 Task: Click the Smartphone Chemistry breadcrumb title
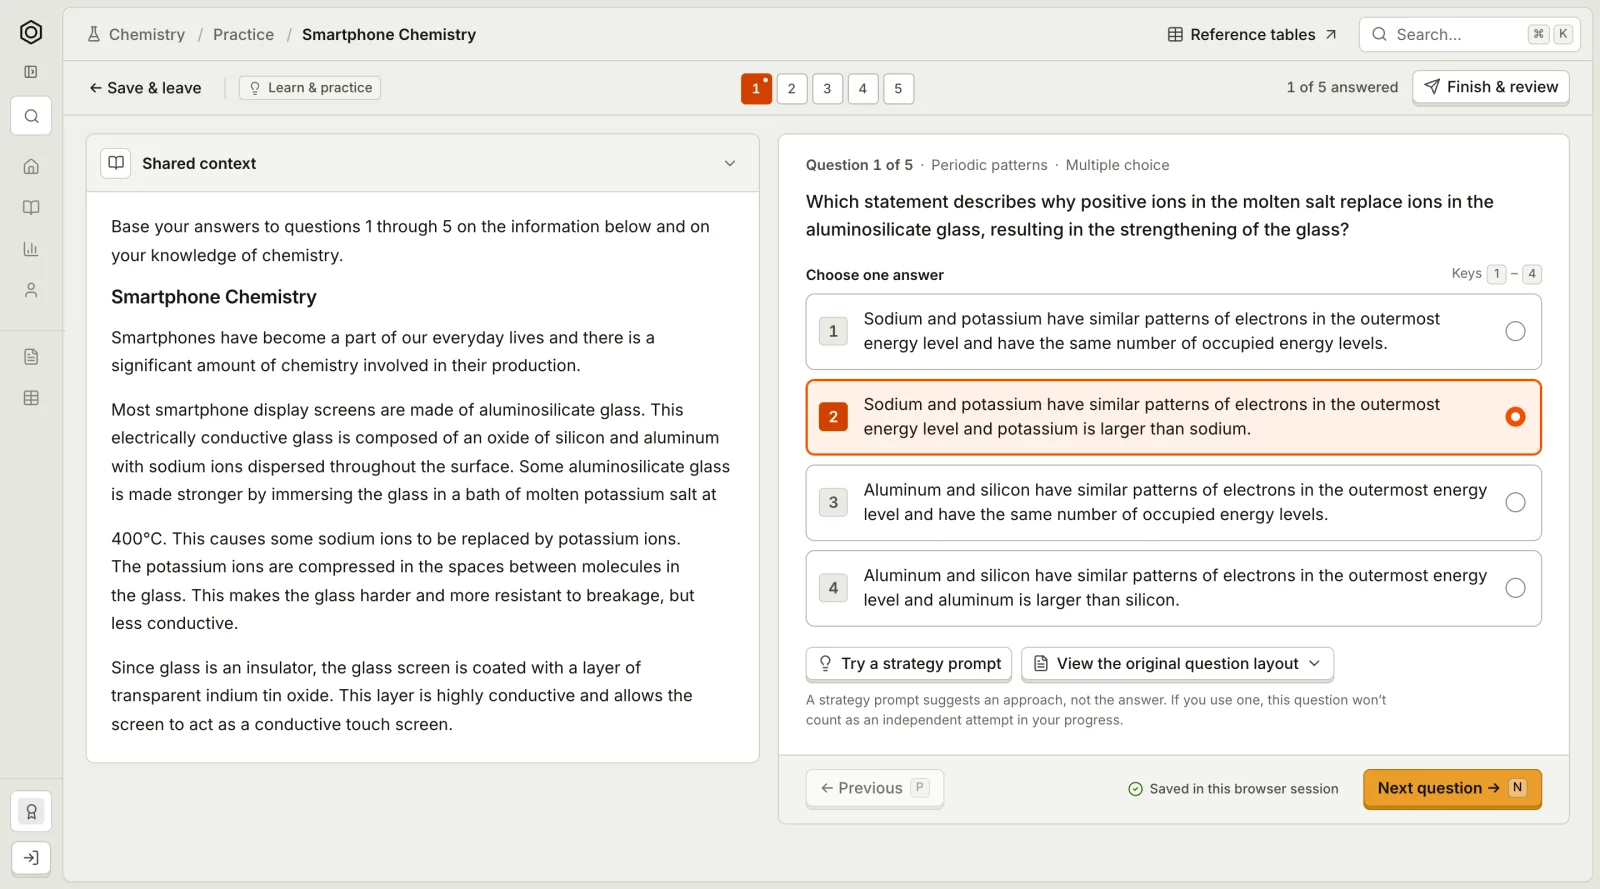(389, 34)
